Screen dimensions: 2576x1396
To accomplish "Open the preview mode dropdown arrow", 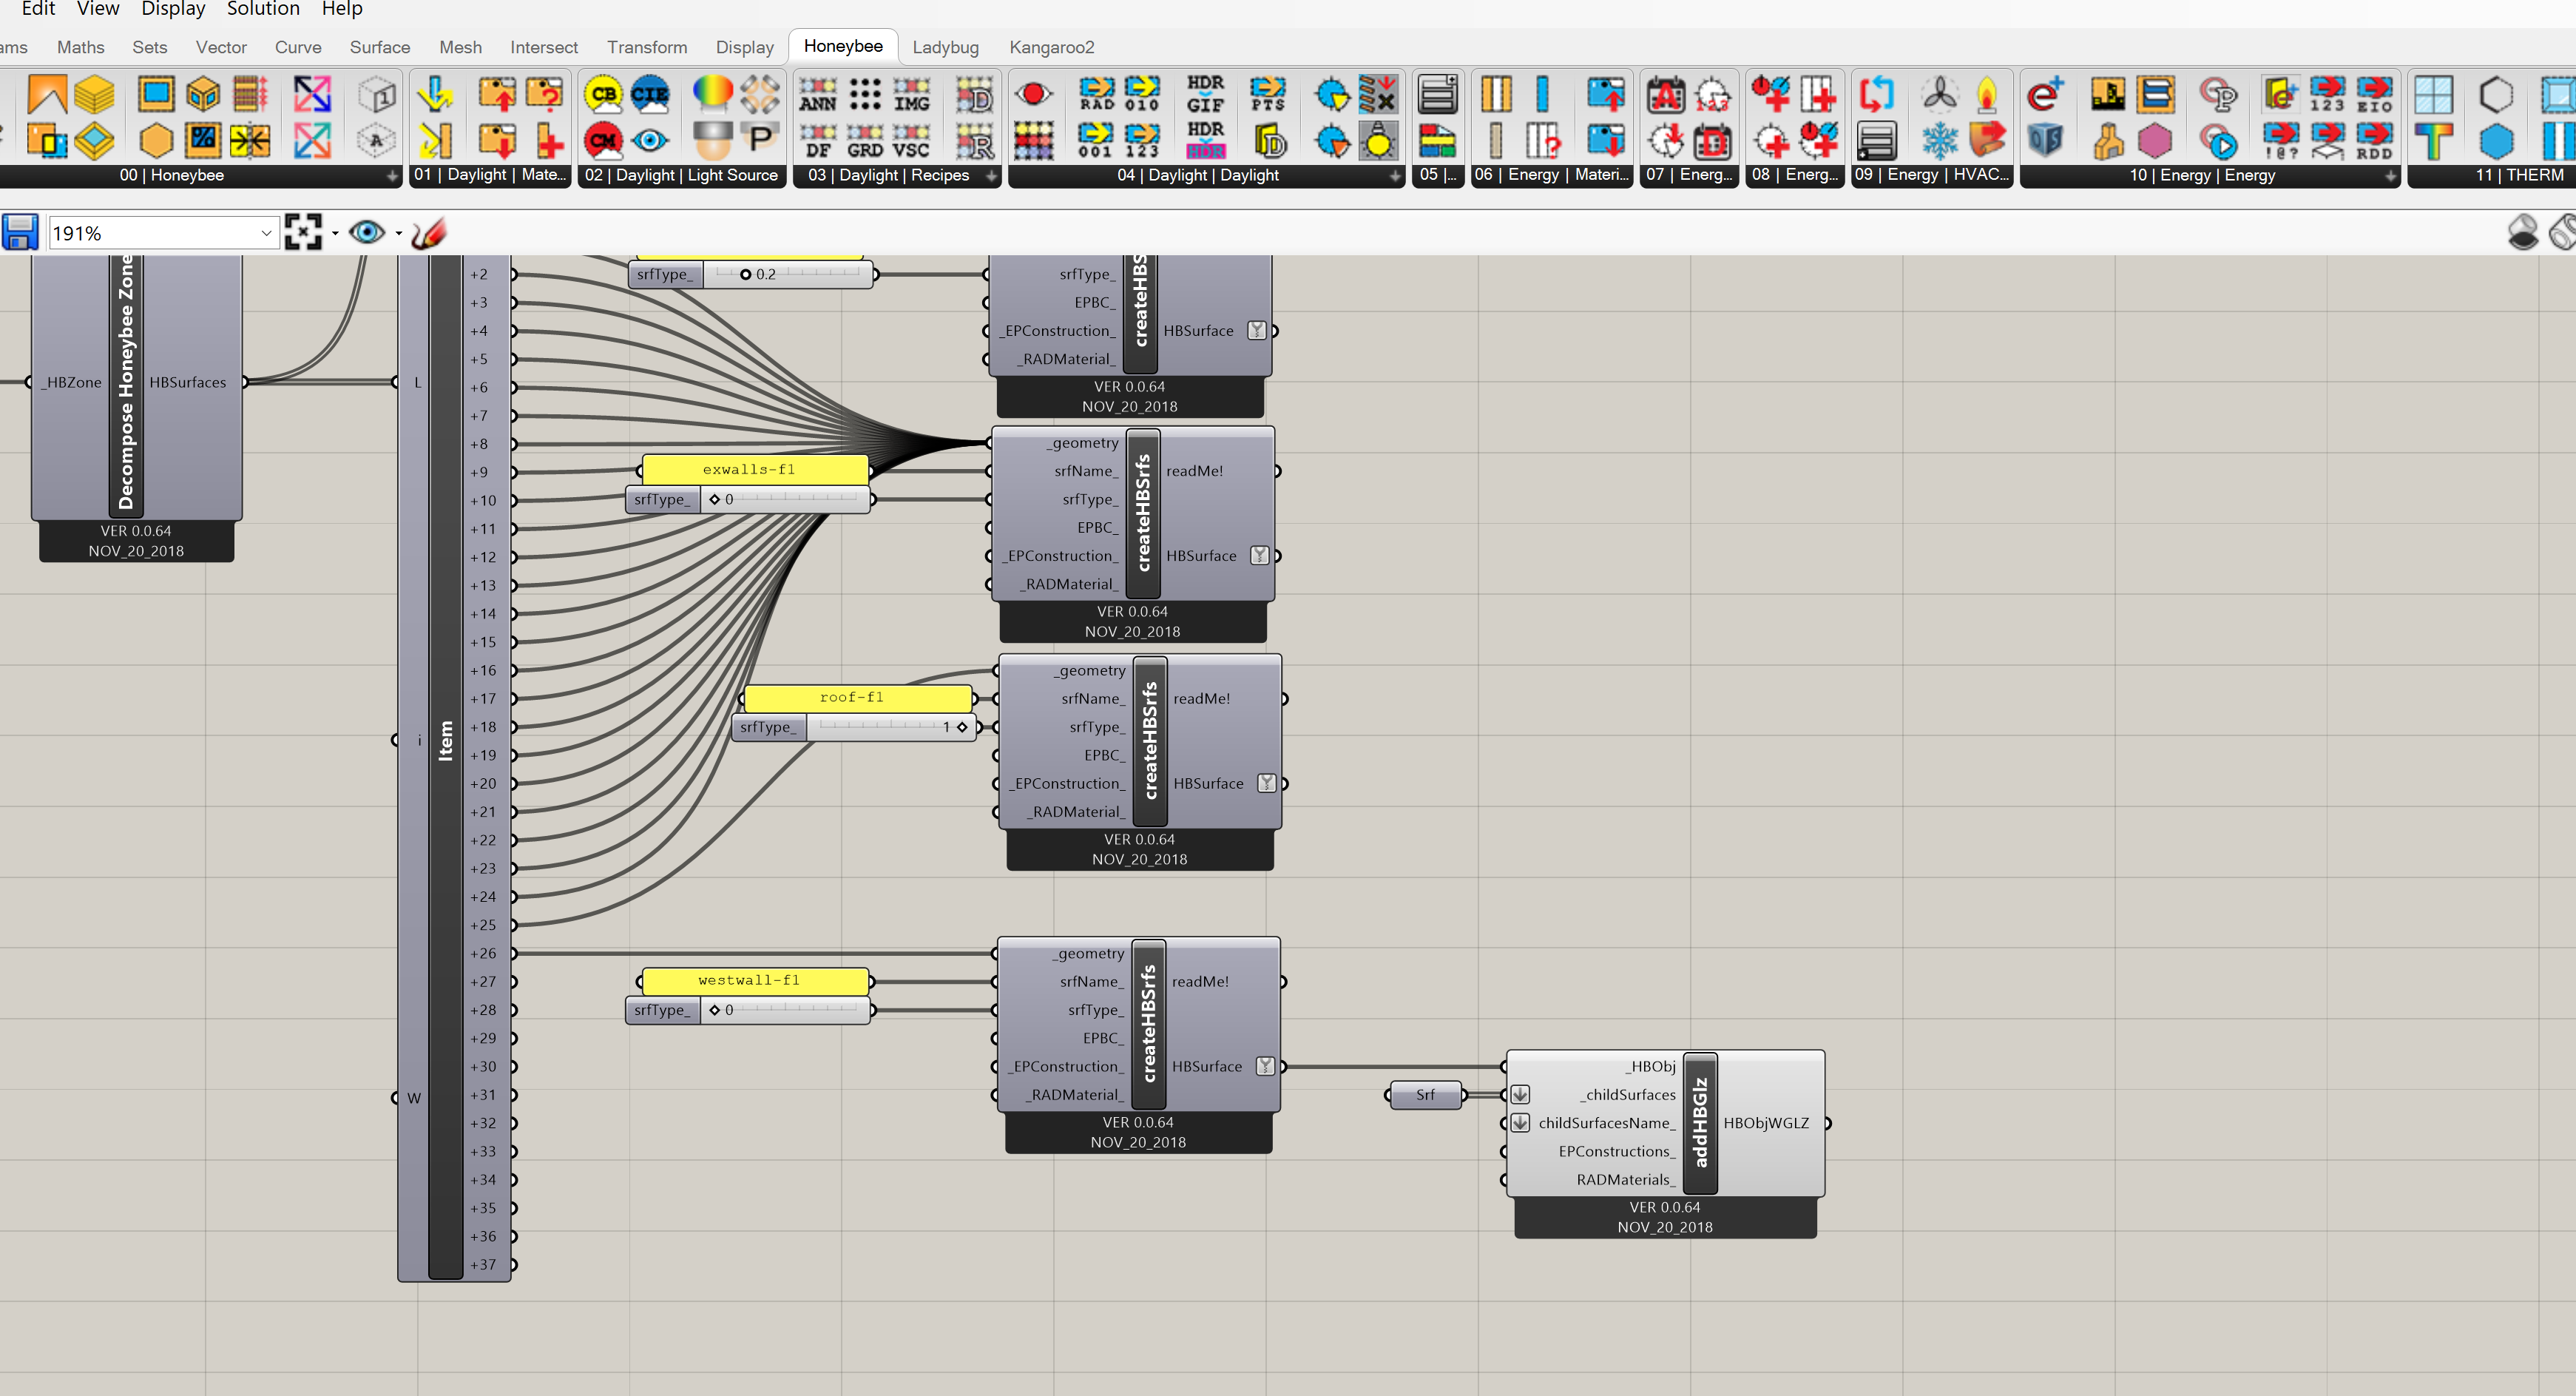I will pyautogui.click(x=399, y=234).
